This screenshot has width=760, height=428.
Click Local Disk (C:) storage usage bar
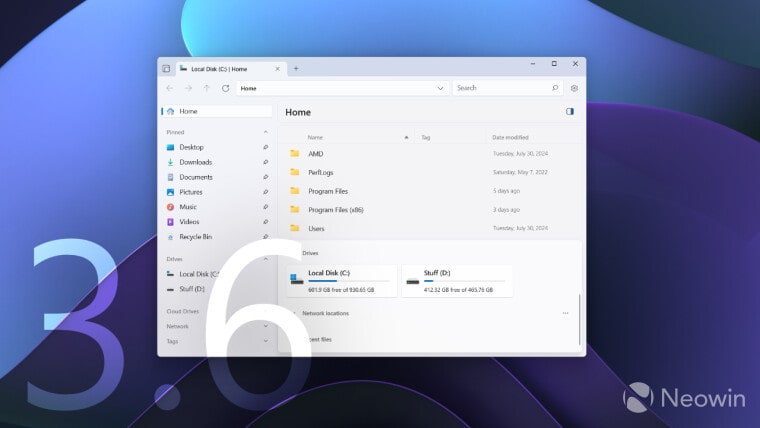pos(348,281)
